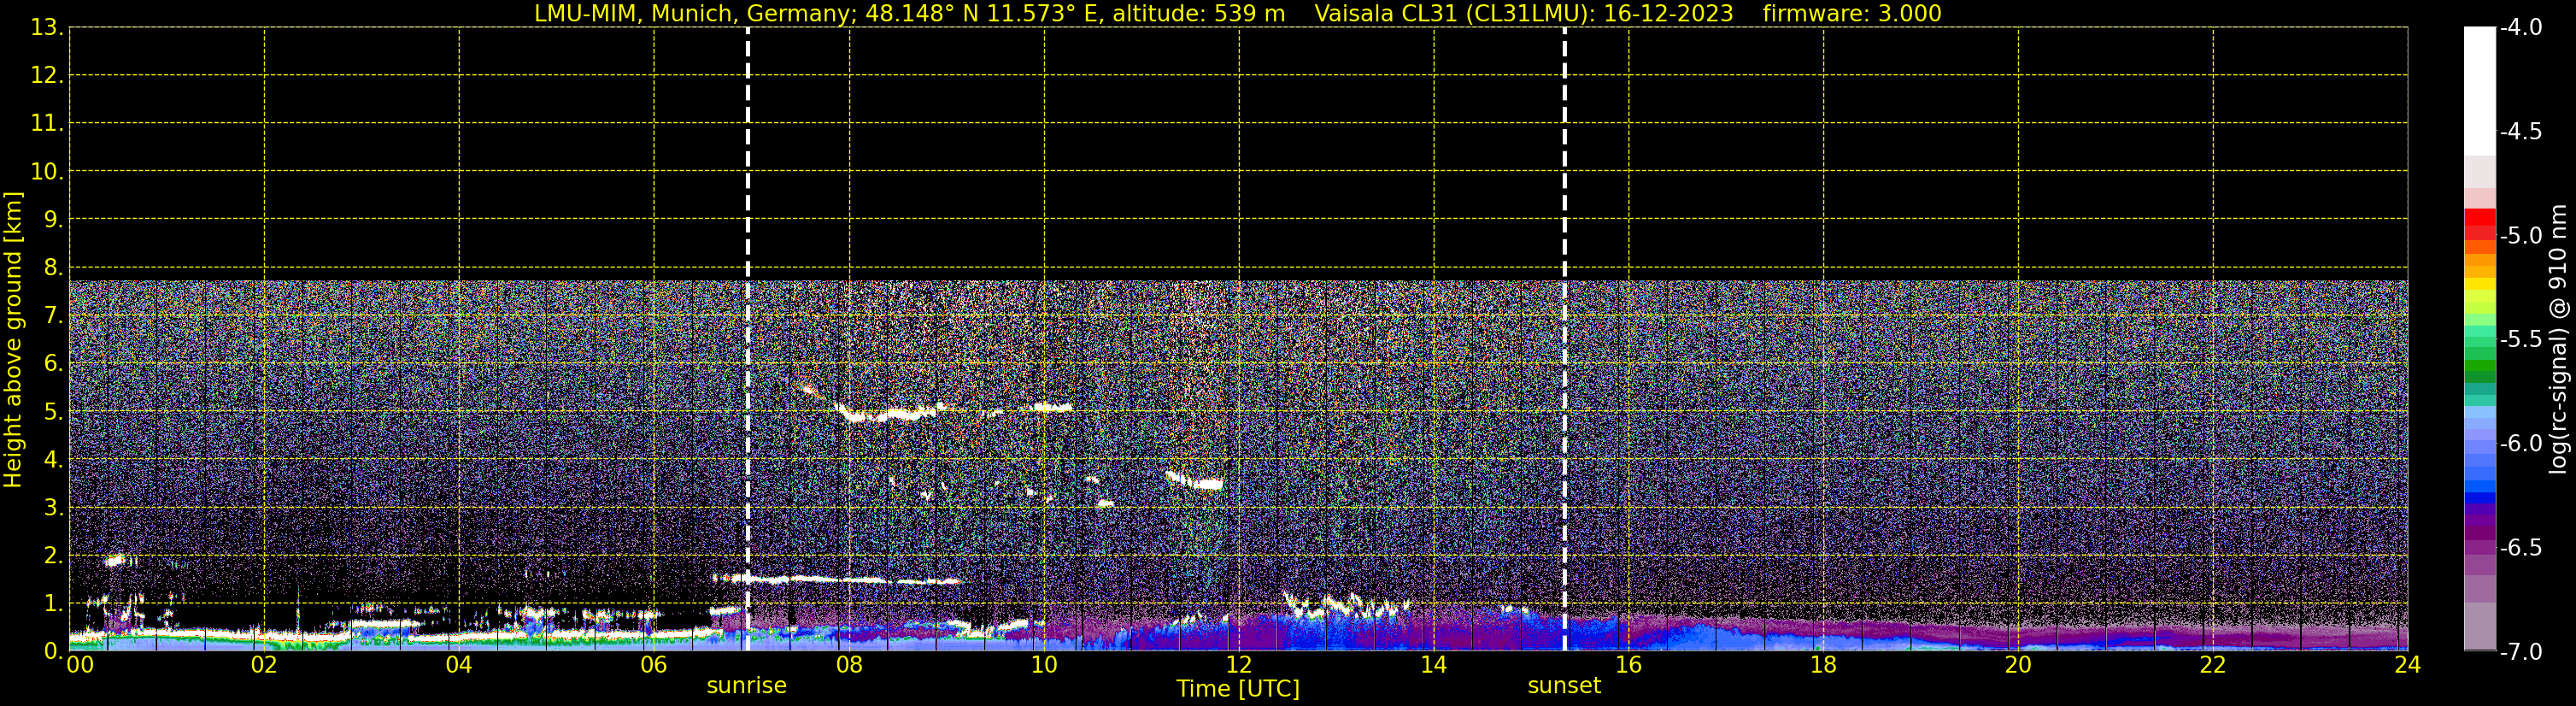The height and width of the screenshot is (706, 2576).
Task: Click the height axis tick label 4.
Action: [54, 460]
